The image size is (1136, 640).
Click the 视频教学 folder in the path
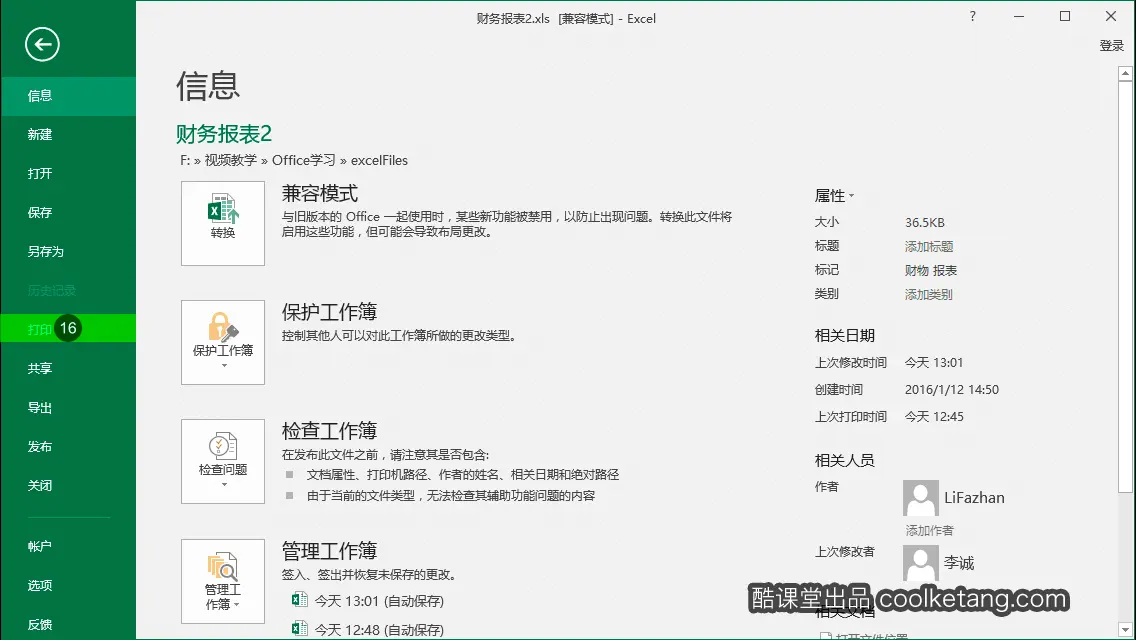pyautogui.click(x=230, y=160)
